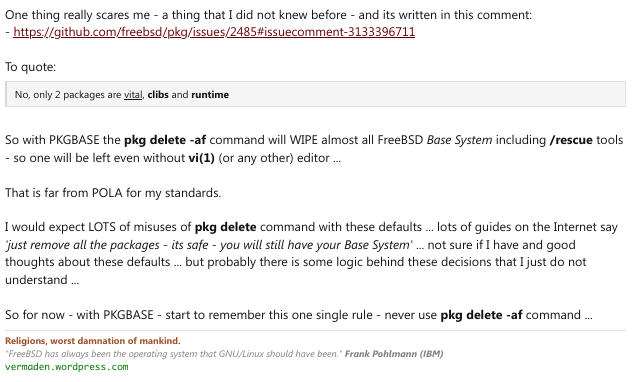
Task: Click "pkg delete -af" in the PKGBASE WIPE sentence
Action: coord(165,140)
